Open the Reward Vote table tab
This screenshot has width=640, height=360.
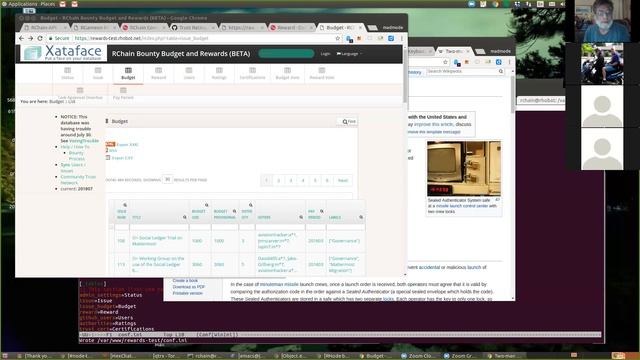(x=322, y=73)
